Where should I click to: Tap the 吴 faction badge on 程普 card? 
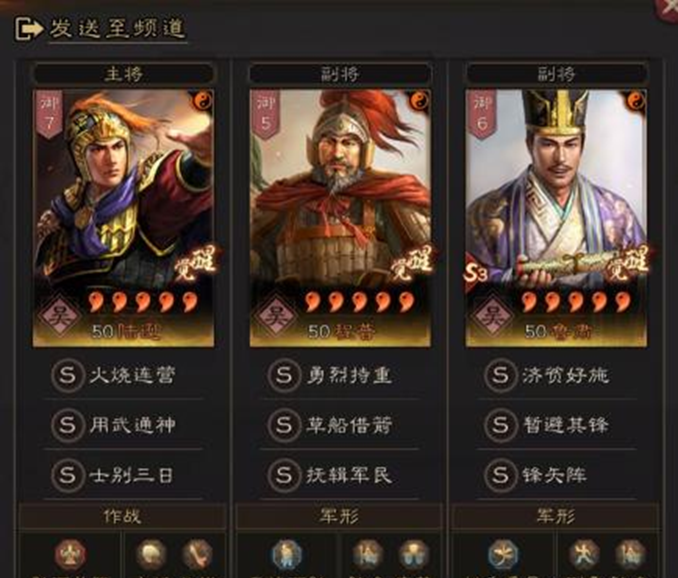point(275,316)
